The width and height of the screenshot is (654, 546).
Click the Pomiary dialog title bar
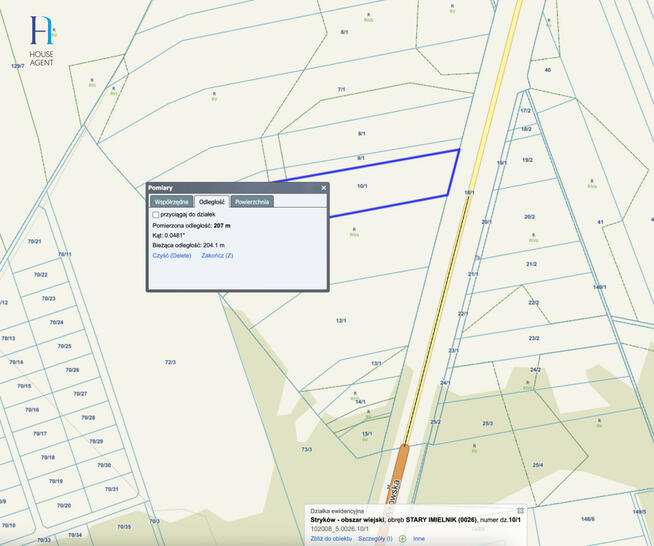tap(230, 188)
